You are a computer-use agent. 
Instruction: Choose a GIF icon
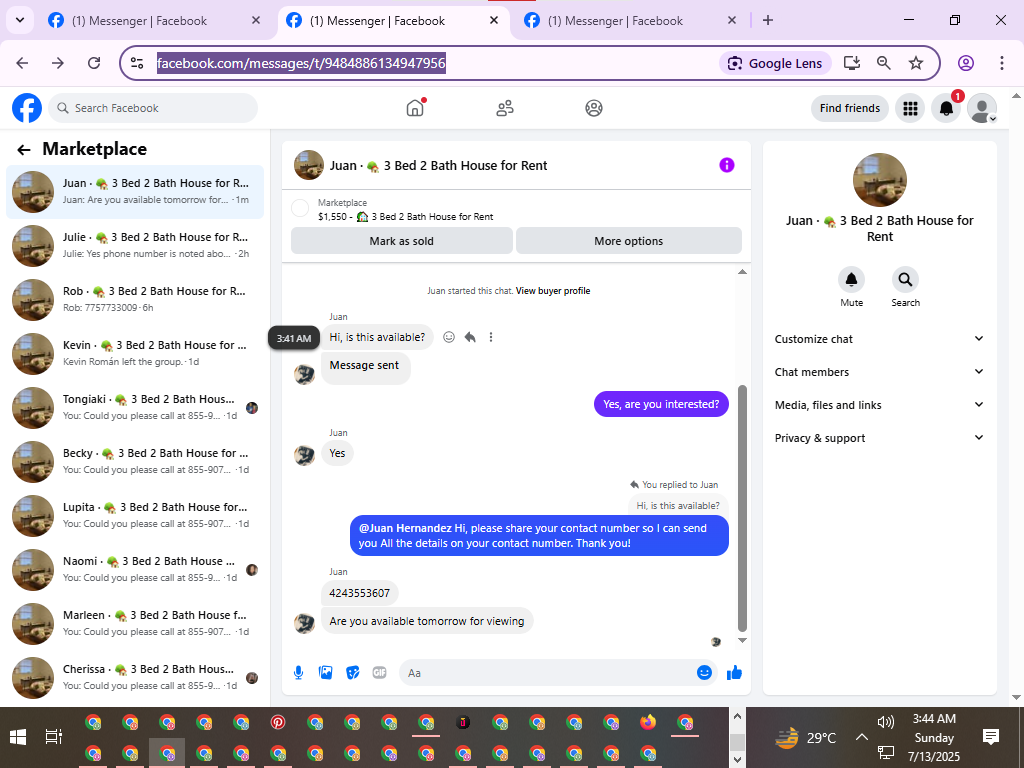pyautogui.click(x=379, y=673)
